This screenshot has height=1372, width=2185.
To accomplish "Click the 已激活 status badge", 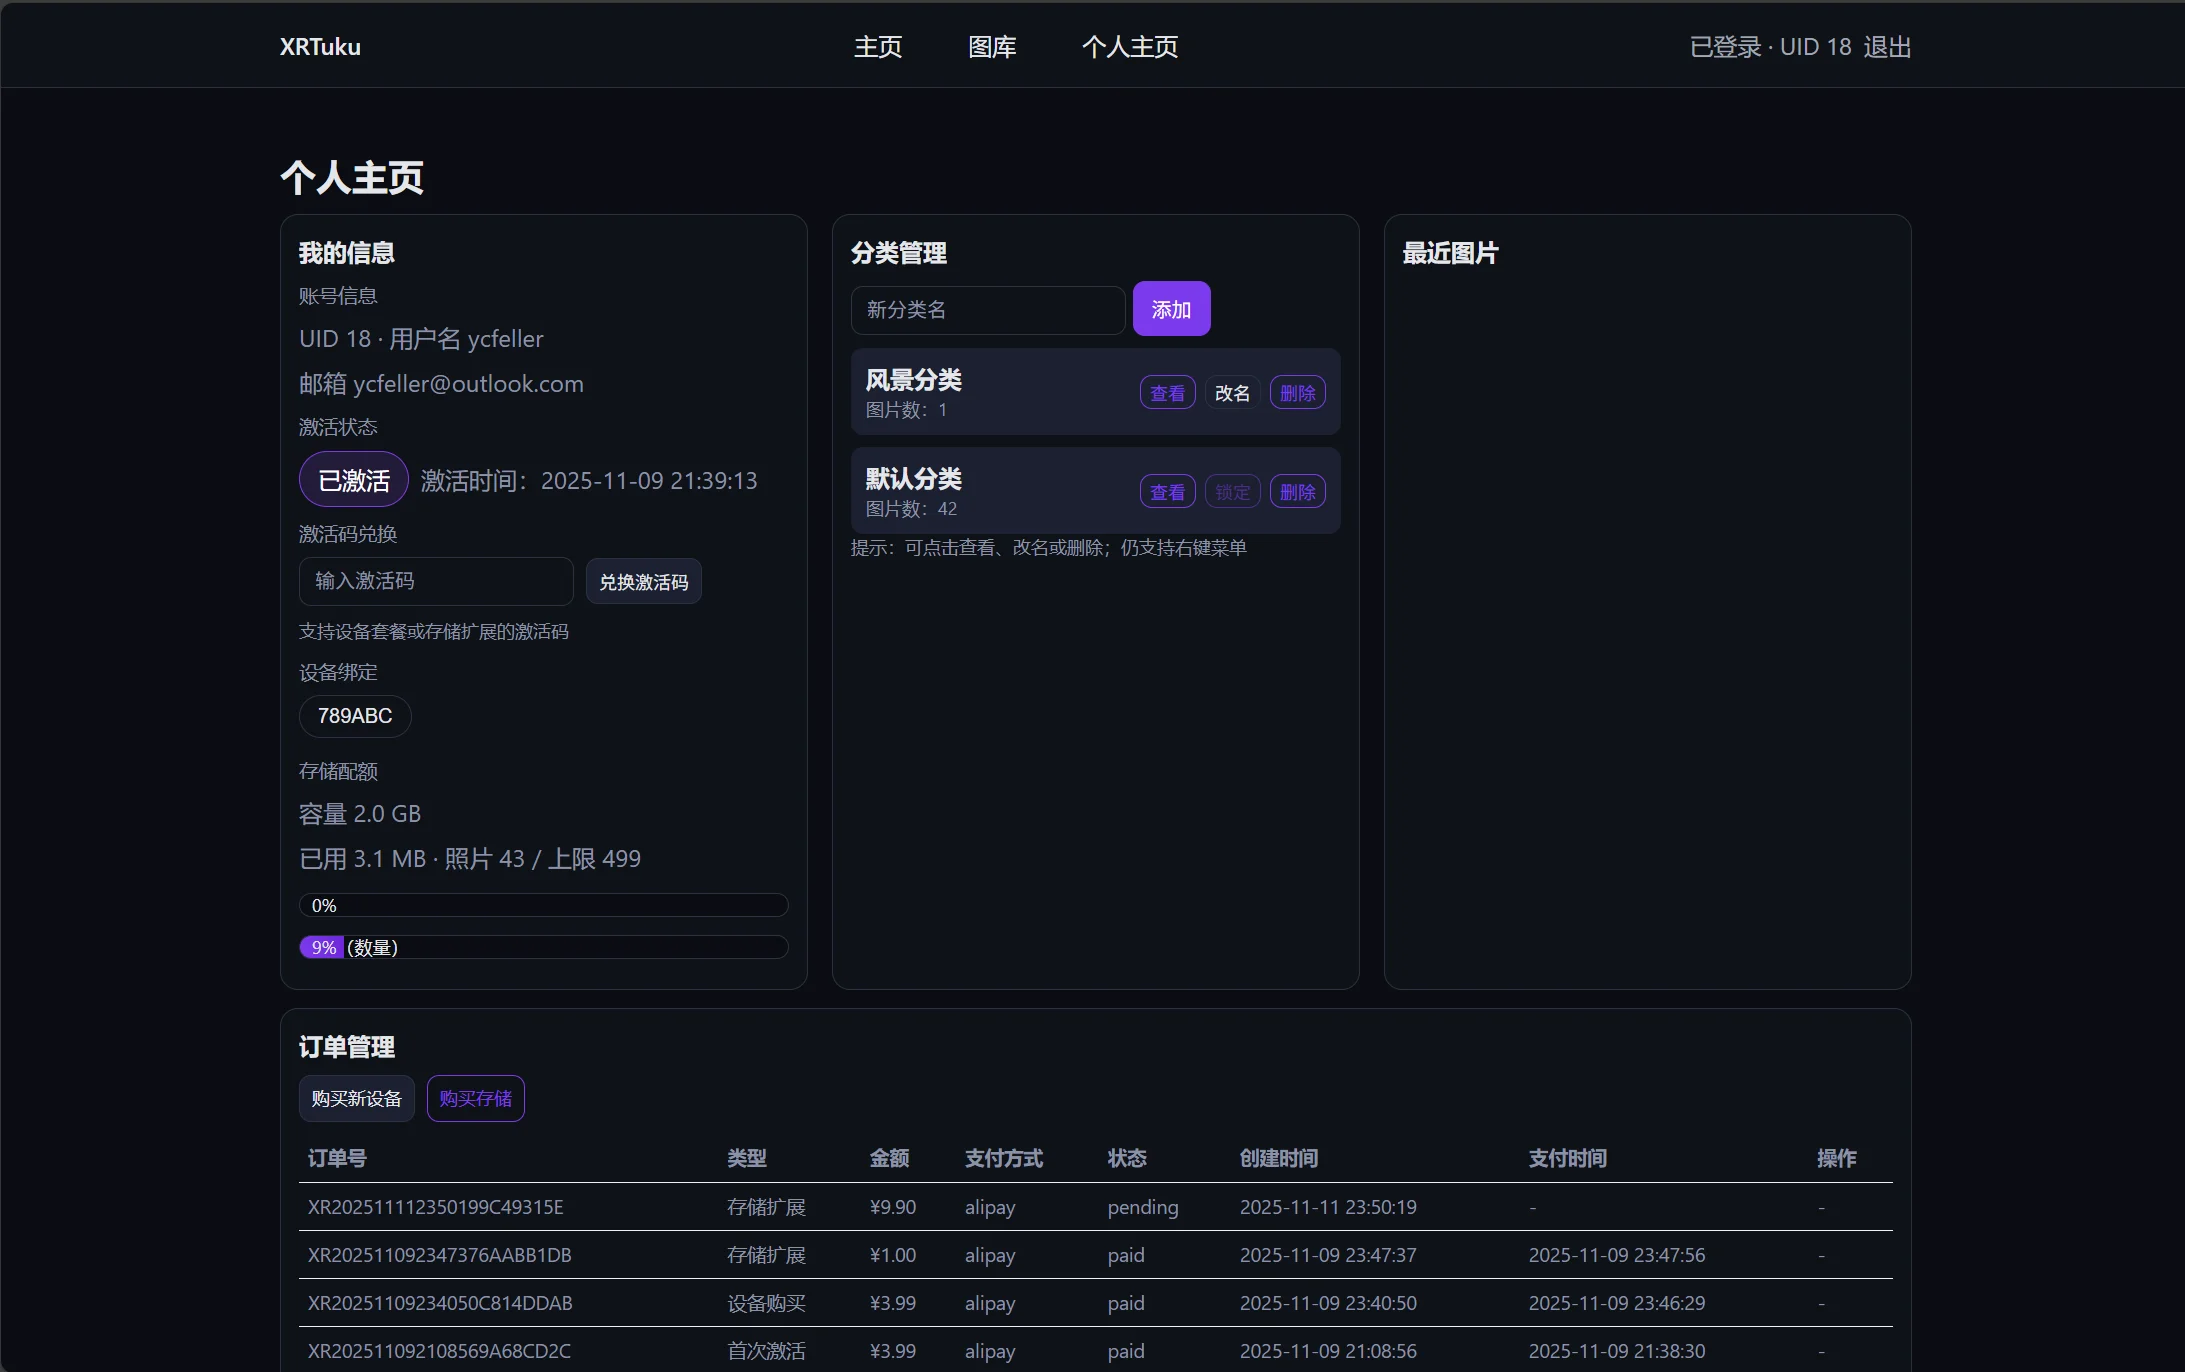I will (x=353, y=481).
